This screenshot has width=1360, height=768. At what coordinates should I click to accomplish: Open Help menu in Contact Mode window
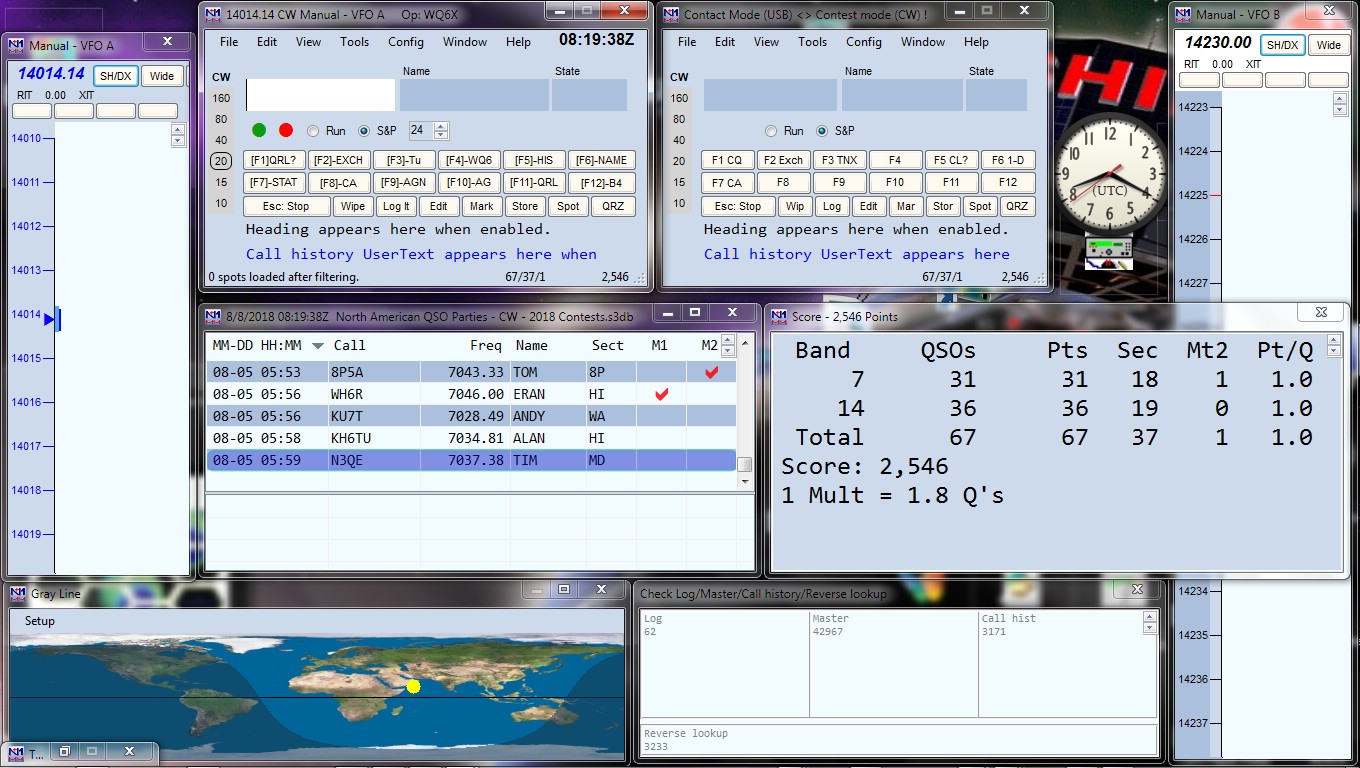click(976, 42)
